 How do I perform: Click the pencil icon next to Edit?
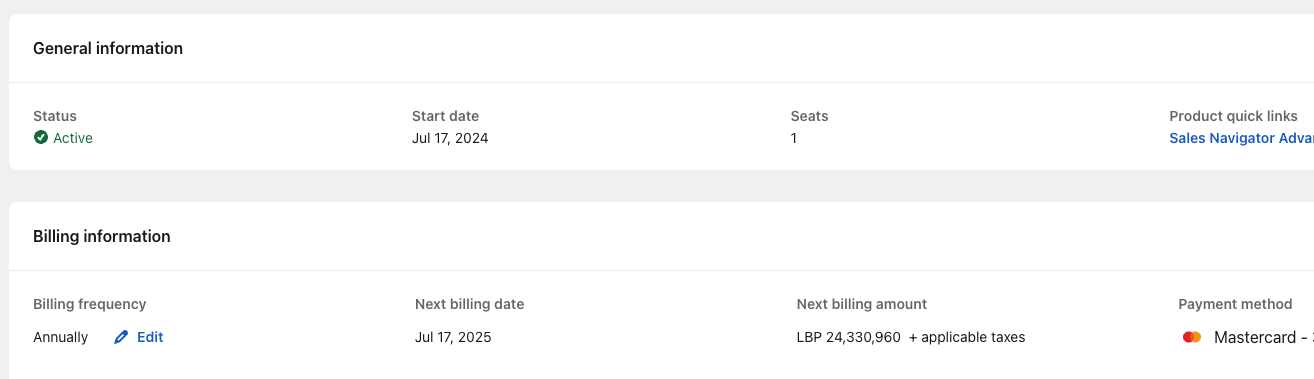point(121,337)
